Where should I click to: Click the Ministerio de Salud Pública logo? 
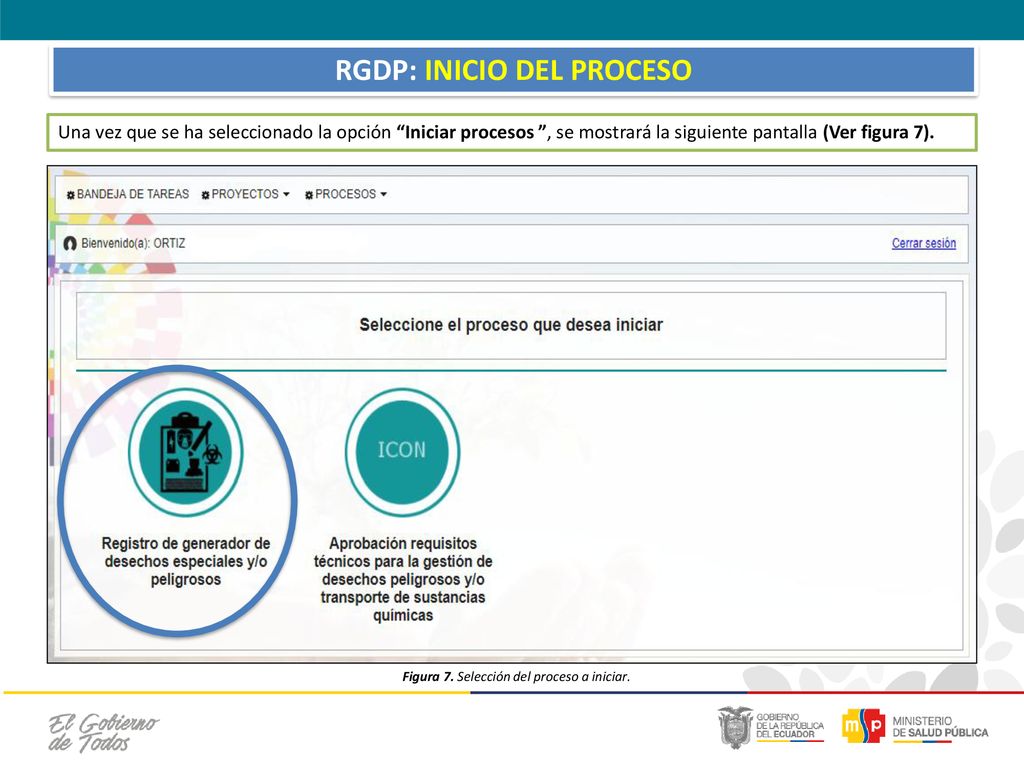pyautogui.click(x=915, y=726)
